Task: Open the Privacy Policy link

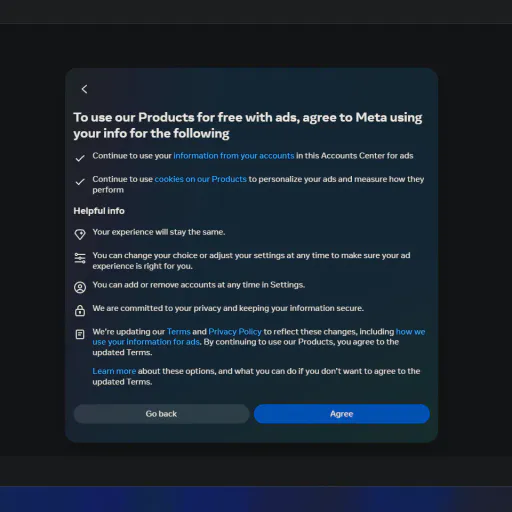Action: tap(235, 332)
